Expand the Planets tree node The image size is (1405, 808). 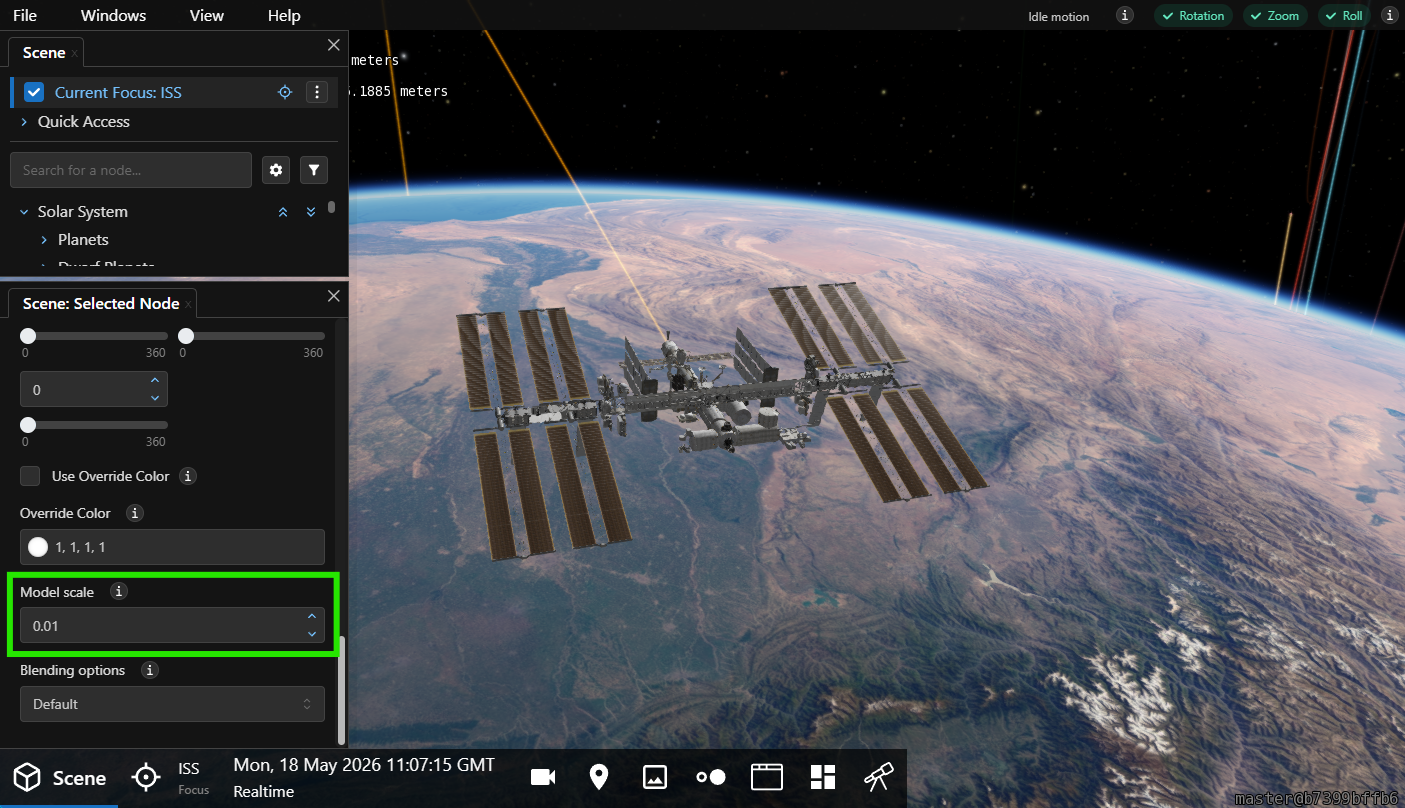coord(44,239)
